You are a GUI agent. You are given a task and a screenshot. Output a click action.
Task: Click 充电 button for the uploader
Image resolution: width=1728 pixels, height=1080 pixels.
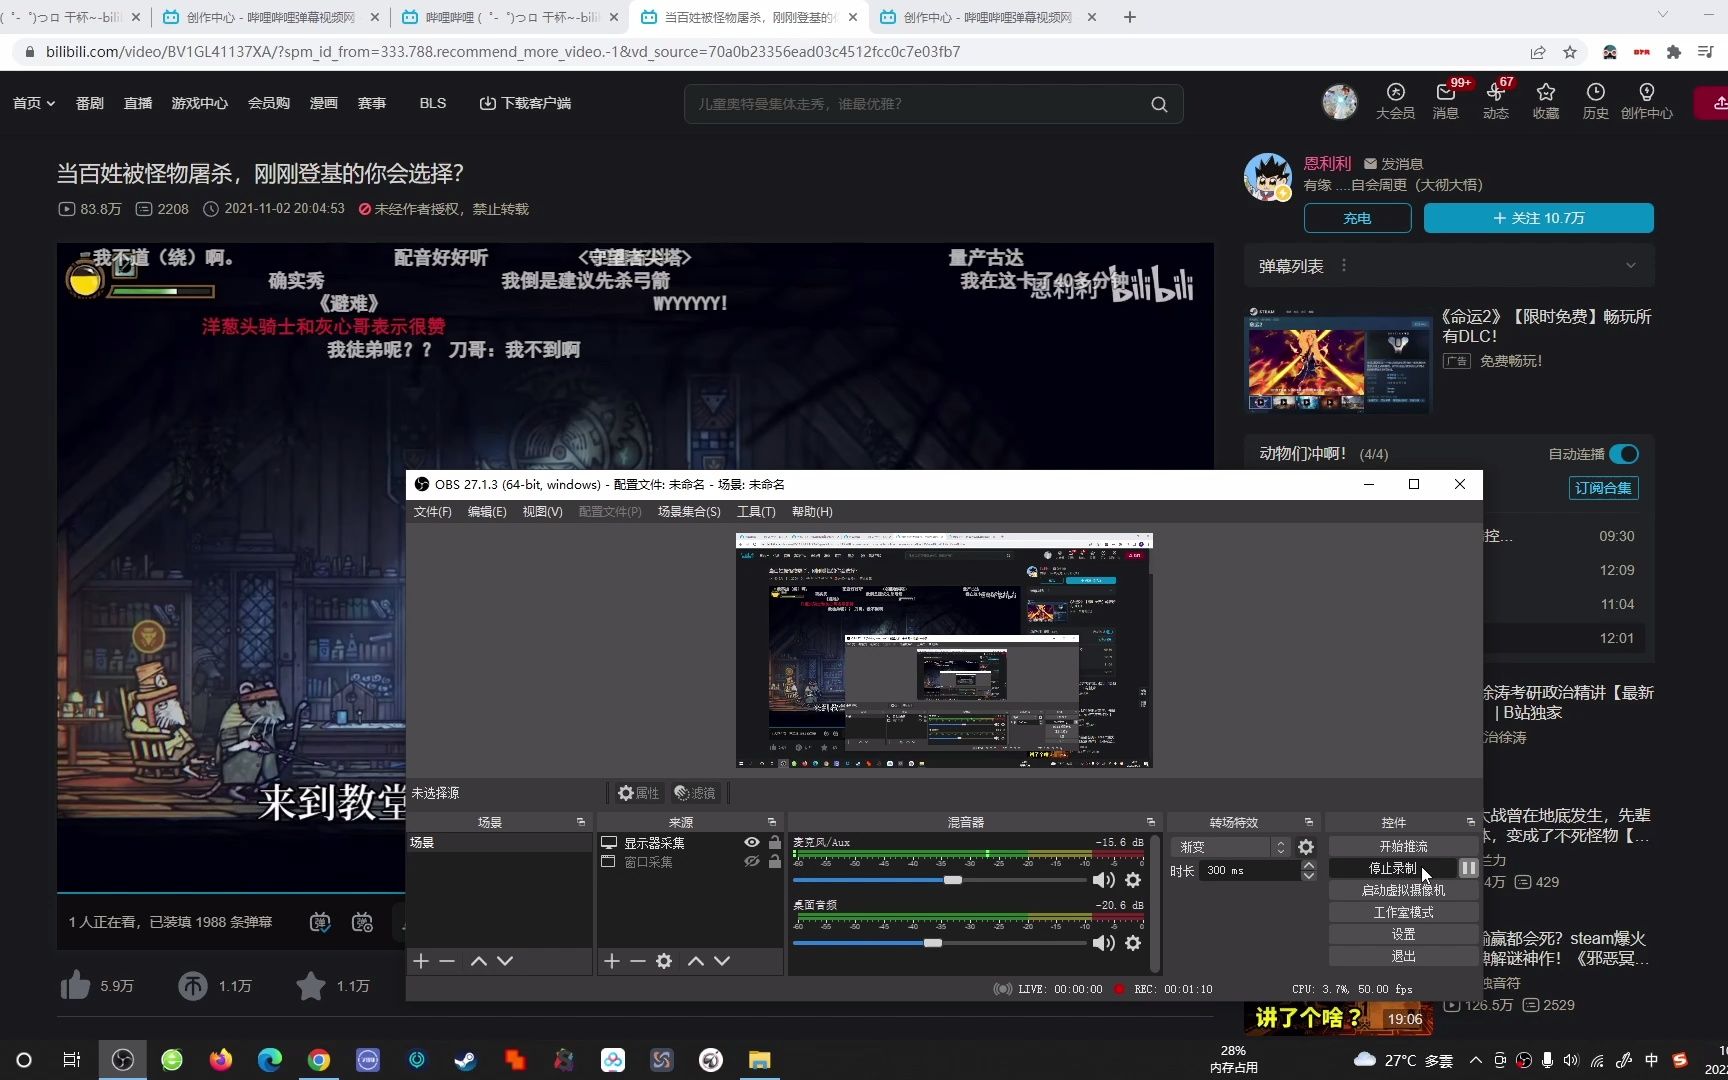click(x=1357, y=218)
